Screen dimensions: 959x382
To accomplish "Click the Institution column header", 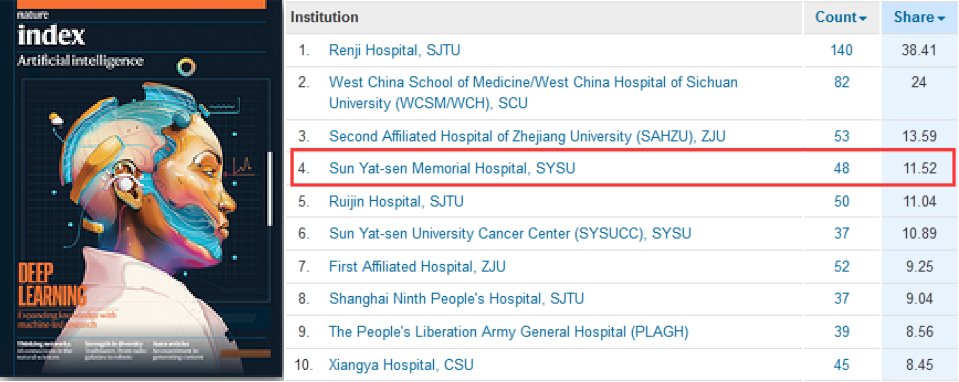I will point(324,17).
